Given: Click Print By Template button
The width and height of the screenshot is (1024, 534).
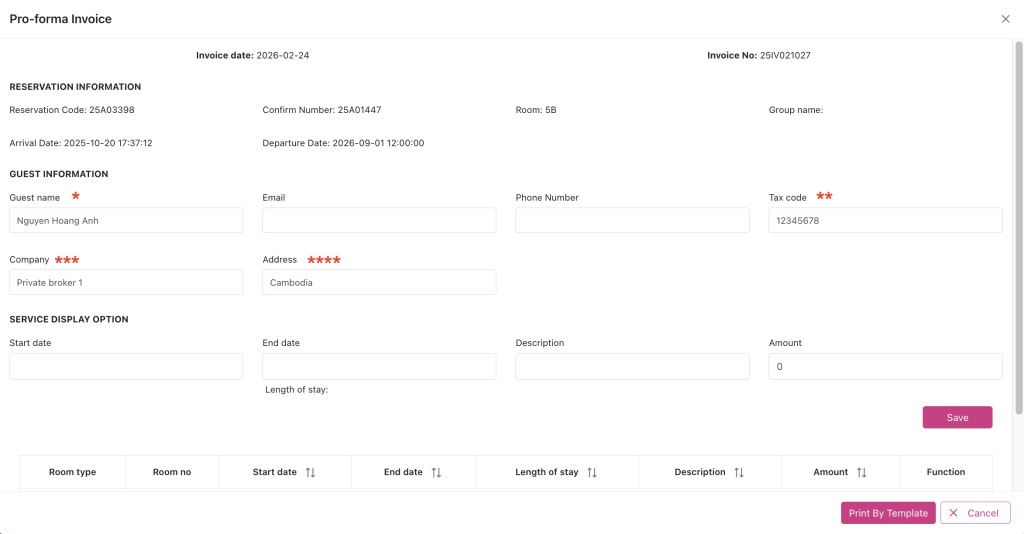Looking at the screenshot, I should pyautogui.click(x=888, y=513).
